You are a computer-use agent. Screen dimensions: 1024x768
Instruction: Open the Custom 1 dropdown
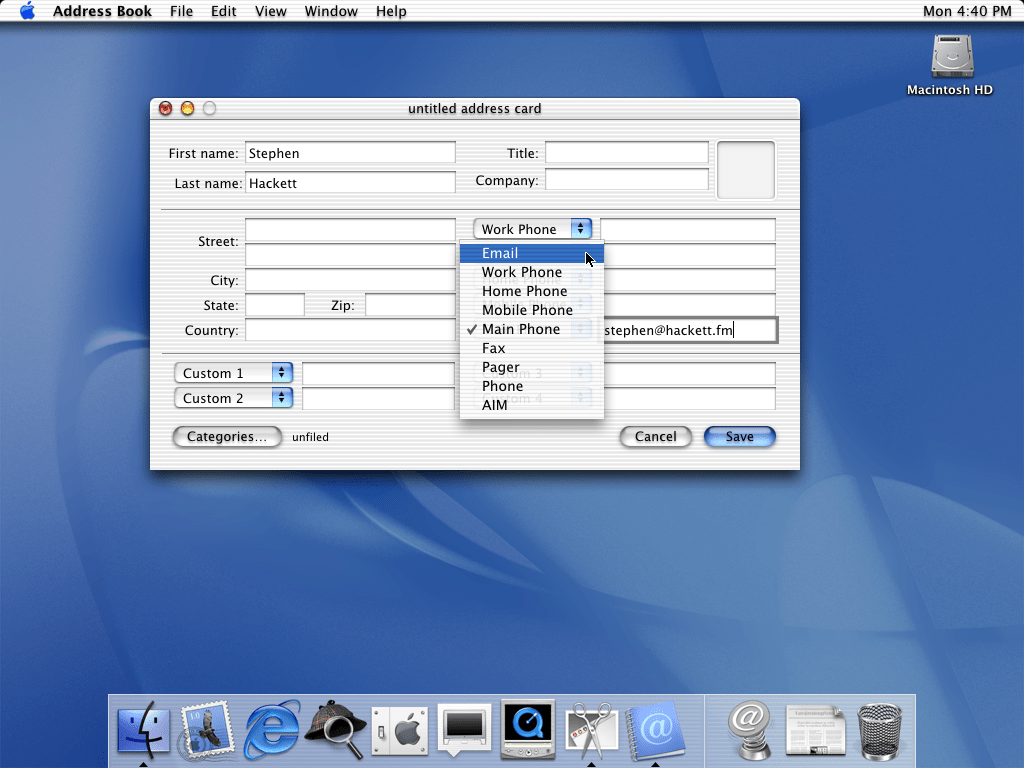(x=232, y=373)
